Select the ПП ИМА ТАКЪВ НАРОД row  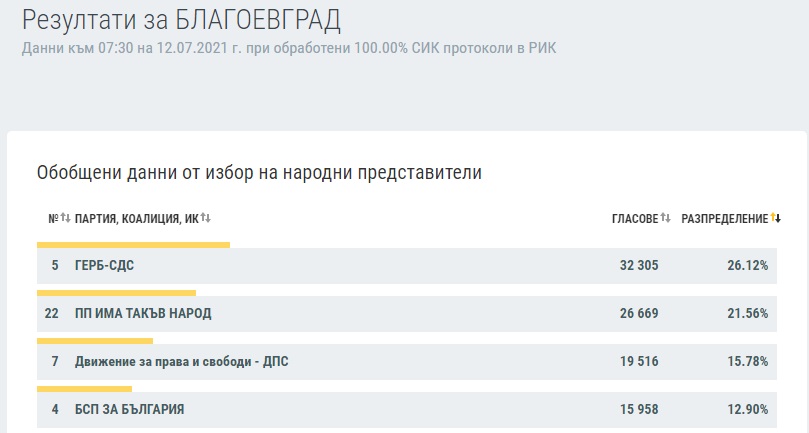pos(407,313)
